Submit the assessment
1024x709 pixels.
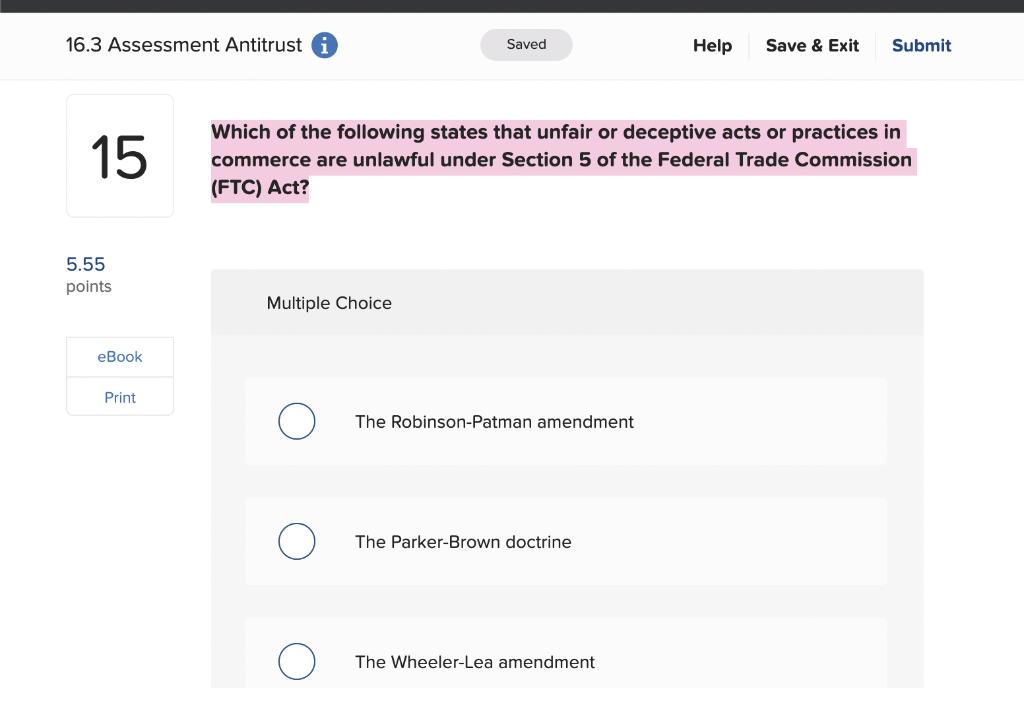(x=920, y=45)
